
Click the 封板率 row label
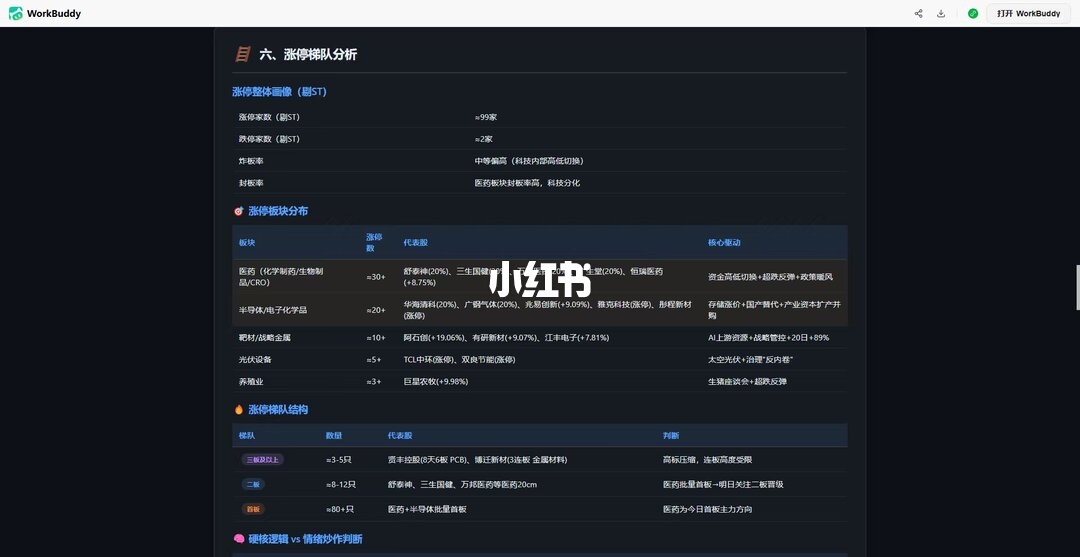(251, 183)
